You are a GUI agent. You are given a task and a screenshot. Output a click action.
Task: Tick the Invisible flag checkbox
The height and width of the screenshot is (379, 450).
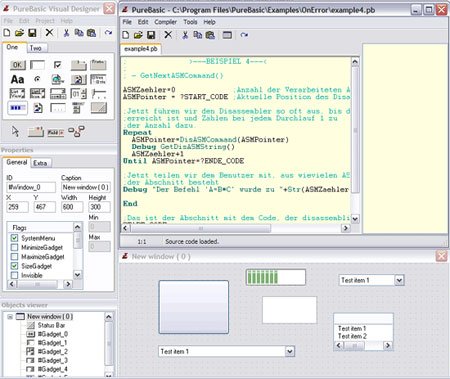(x=14, y=275)
